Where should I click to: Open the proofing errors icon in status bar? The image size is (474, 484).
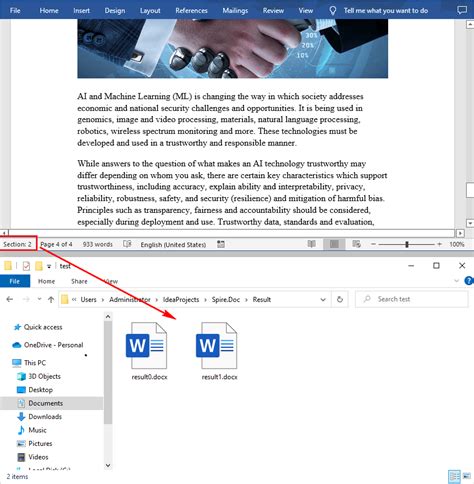127,244
